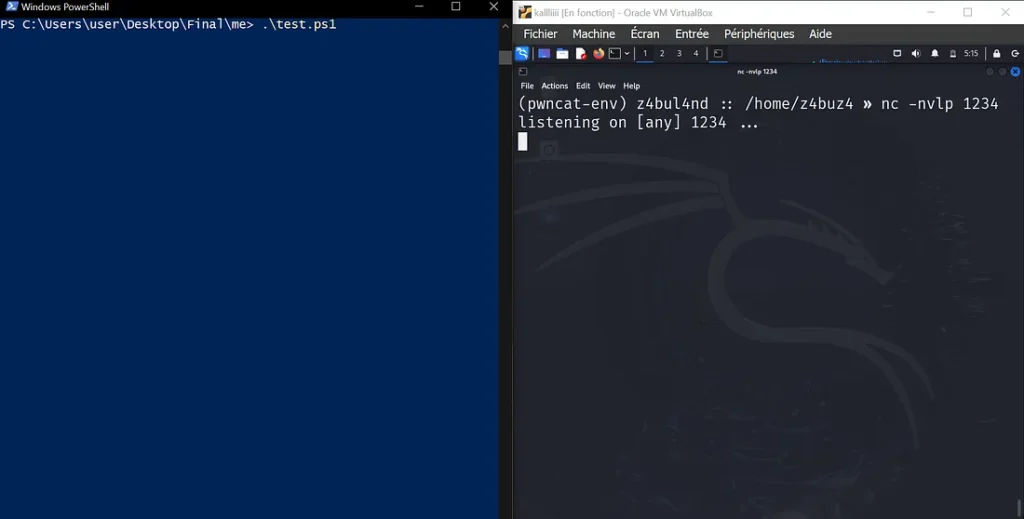
Task: Open the file manager icon in Kali panel
Action: [562, 54]
